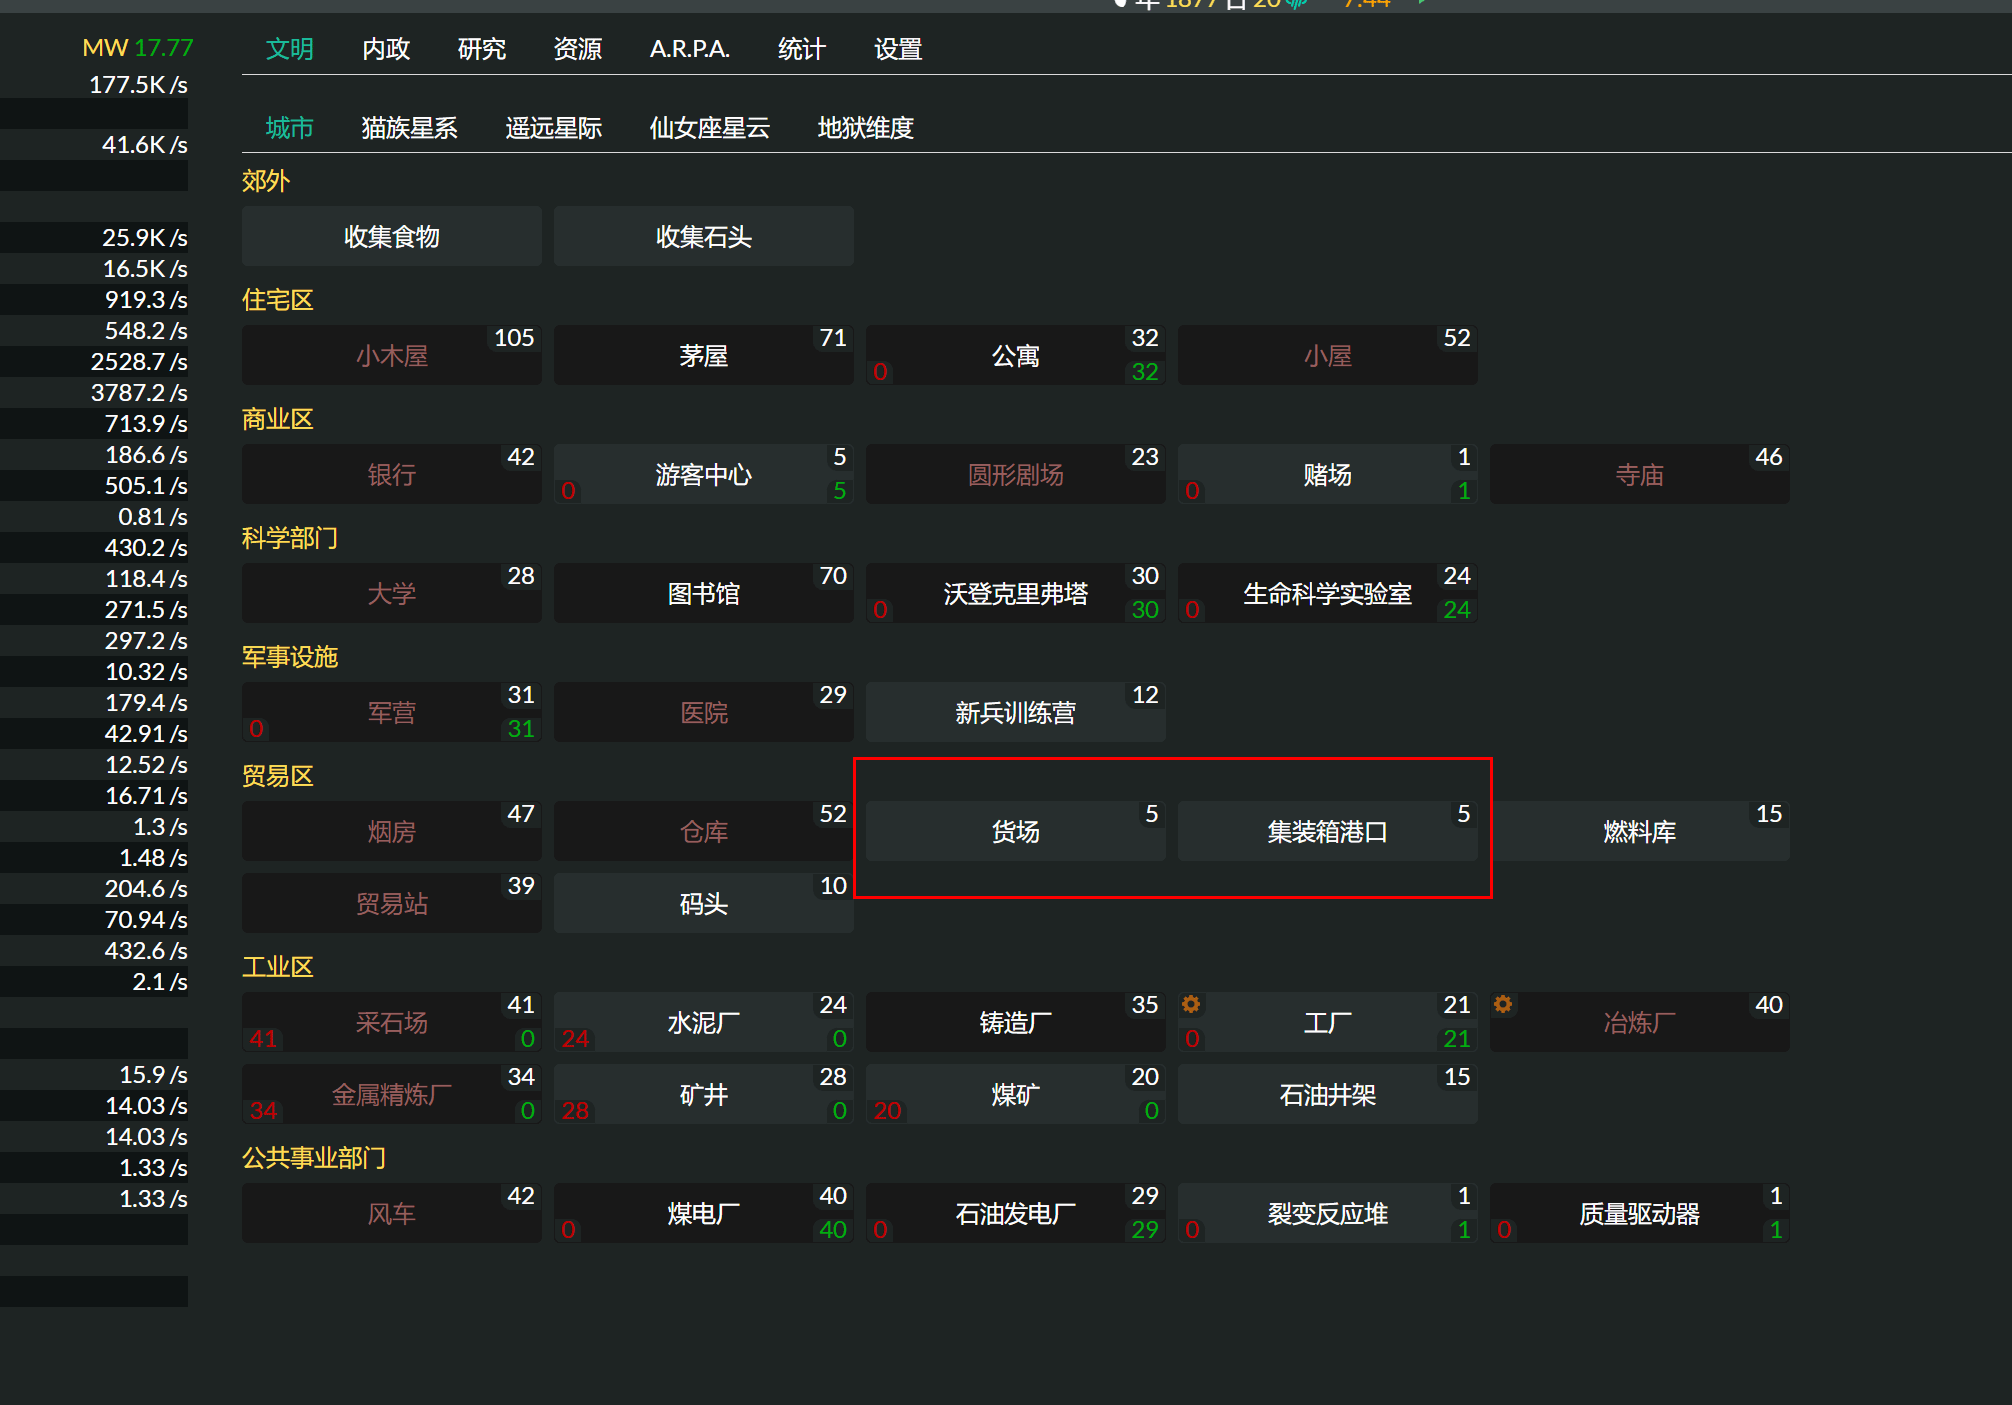The image size is (2012, 1405).
Task: Build another 新兵训练营
Action: (x=1016, y=713)
